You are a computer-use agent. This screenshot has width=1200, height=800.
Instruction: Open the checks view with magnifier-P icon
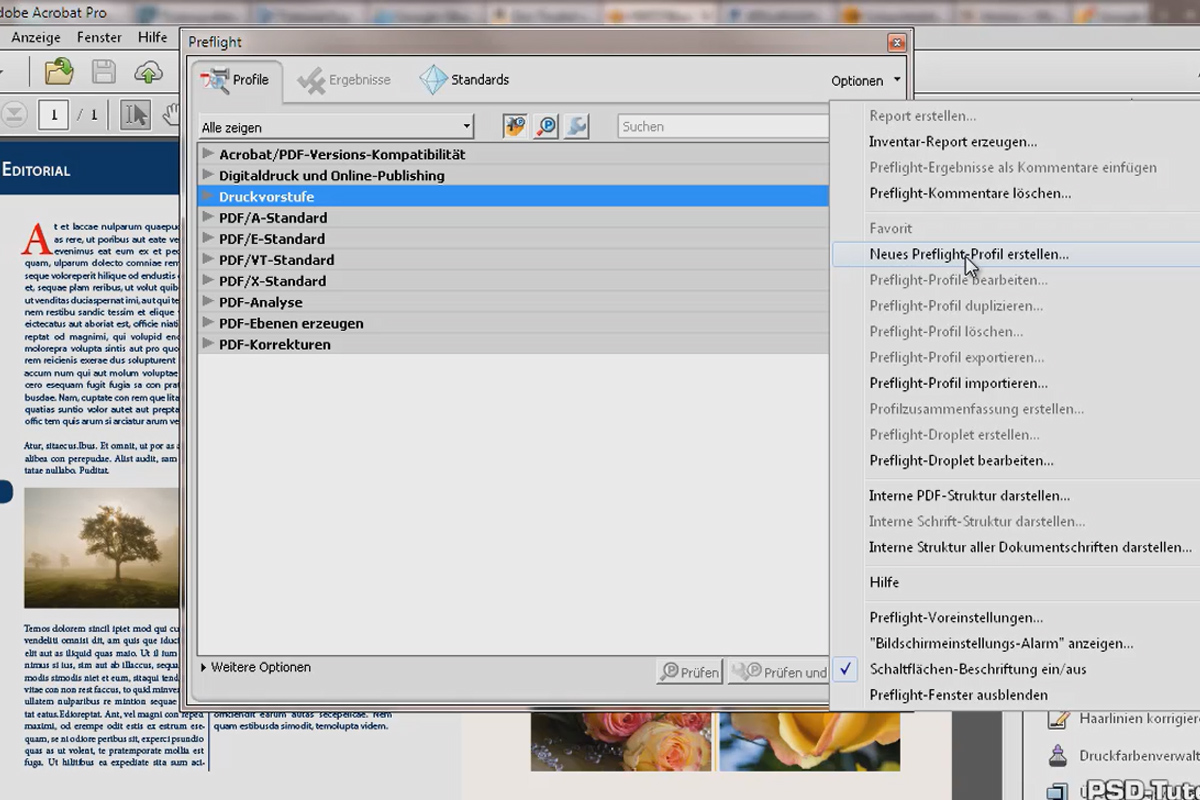pos(545,126)
